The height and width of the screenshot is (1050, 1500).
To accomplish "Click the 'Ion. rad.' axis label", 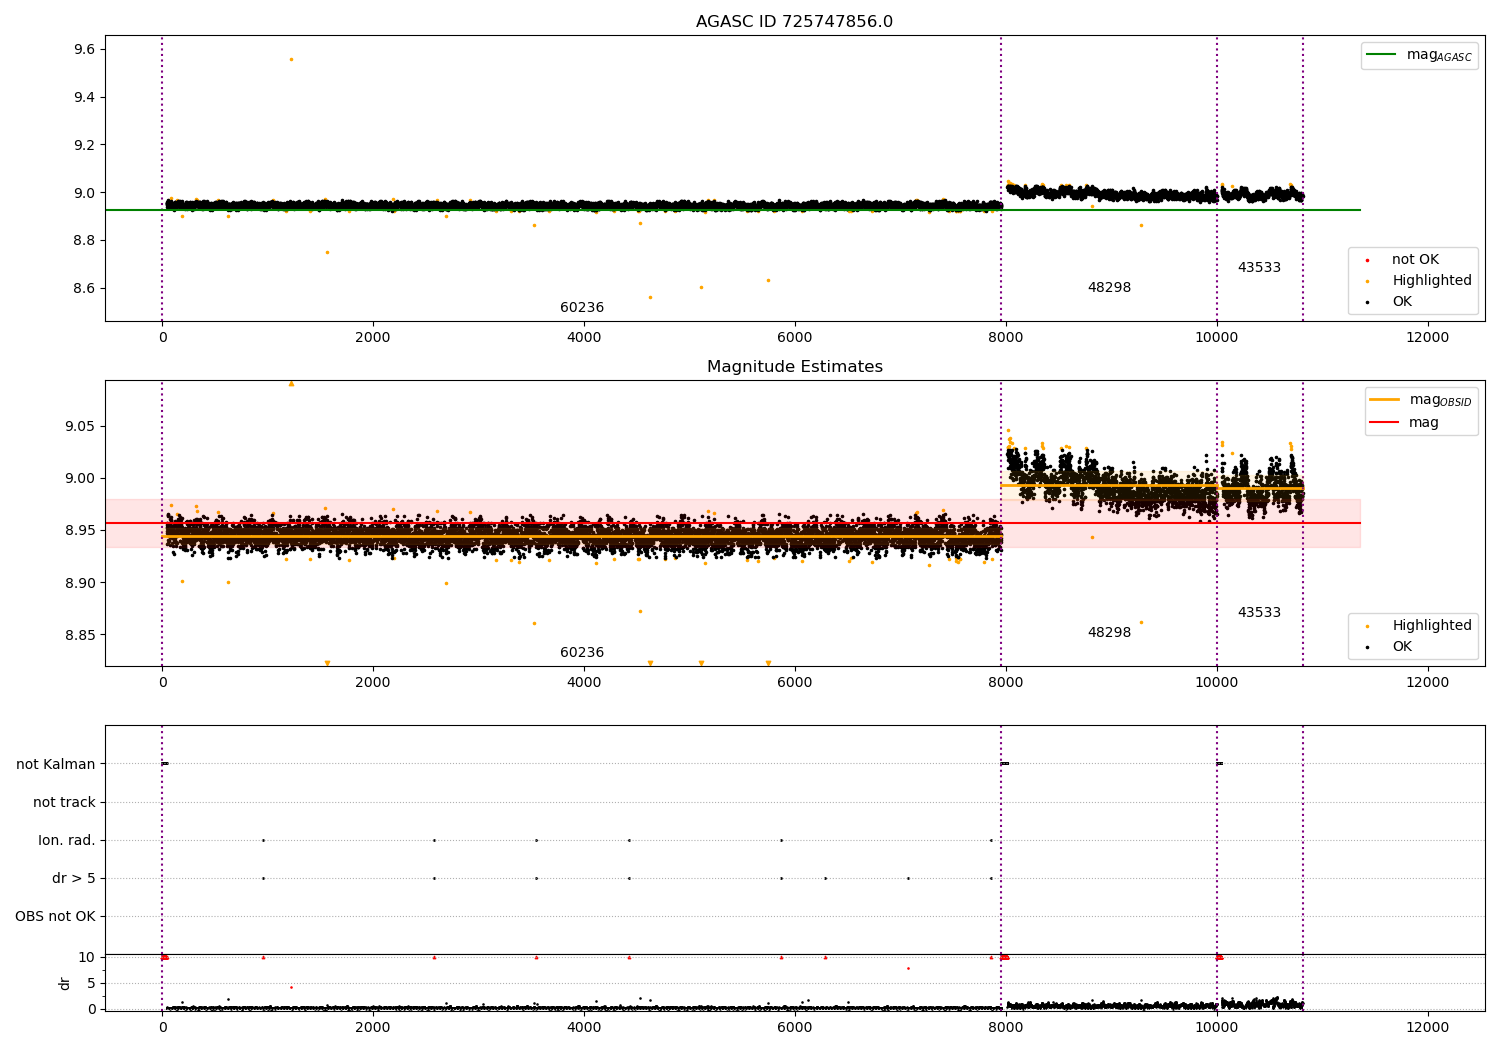I will pos(67,840).
